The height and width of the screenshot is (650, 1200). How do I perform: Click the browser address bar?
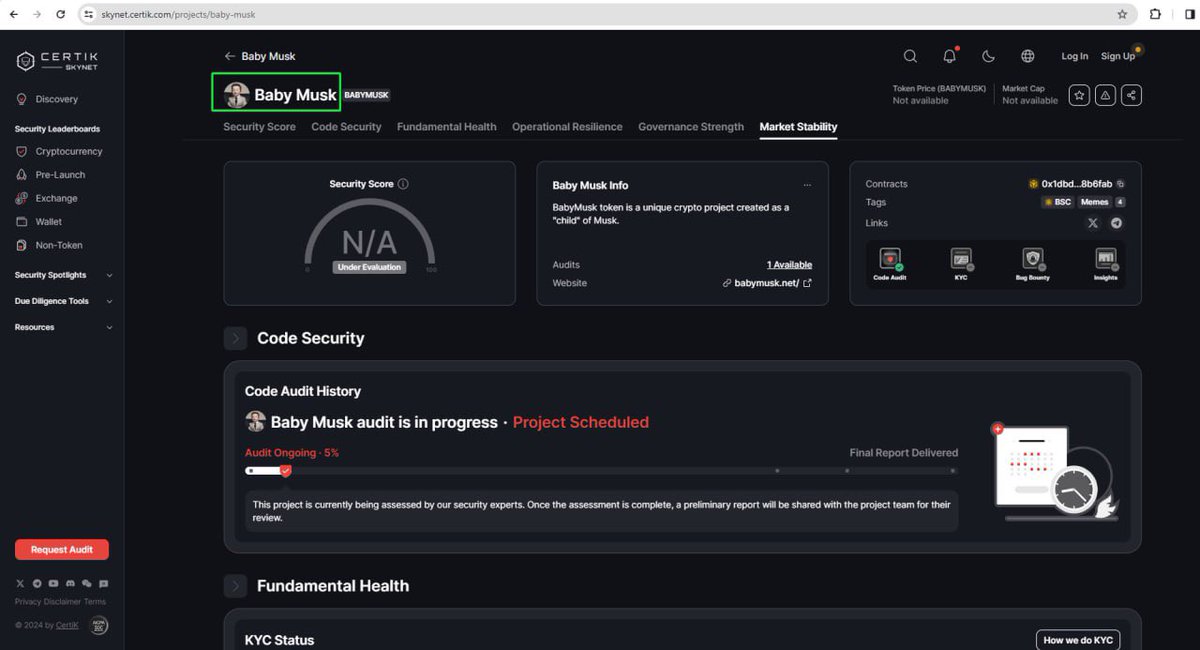tap(605, 15)
